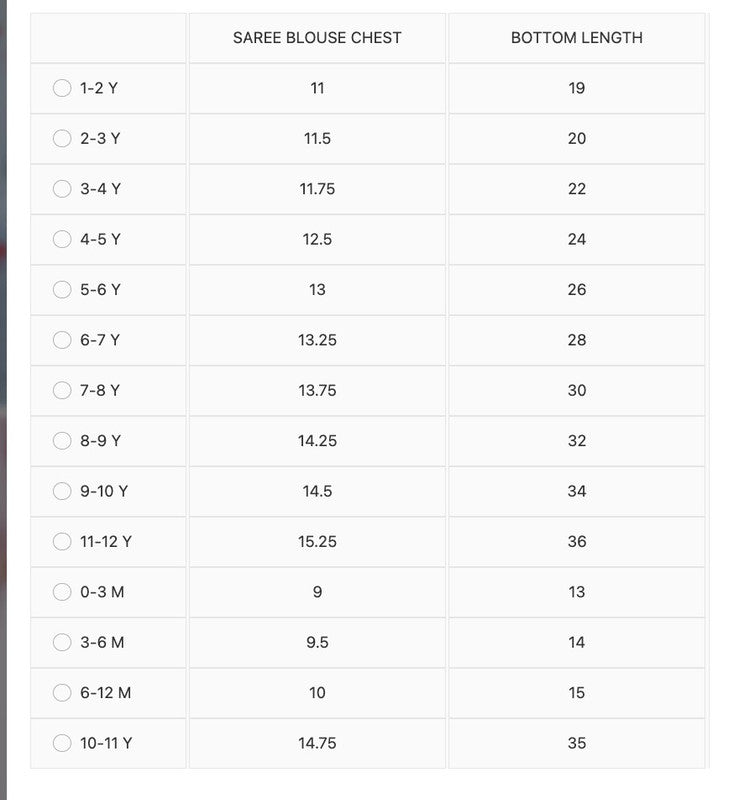
Task: Choose the 6-7 Y radio button
Action: point(62,340)
